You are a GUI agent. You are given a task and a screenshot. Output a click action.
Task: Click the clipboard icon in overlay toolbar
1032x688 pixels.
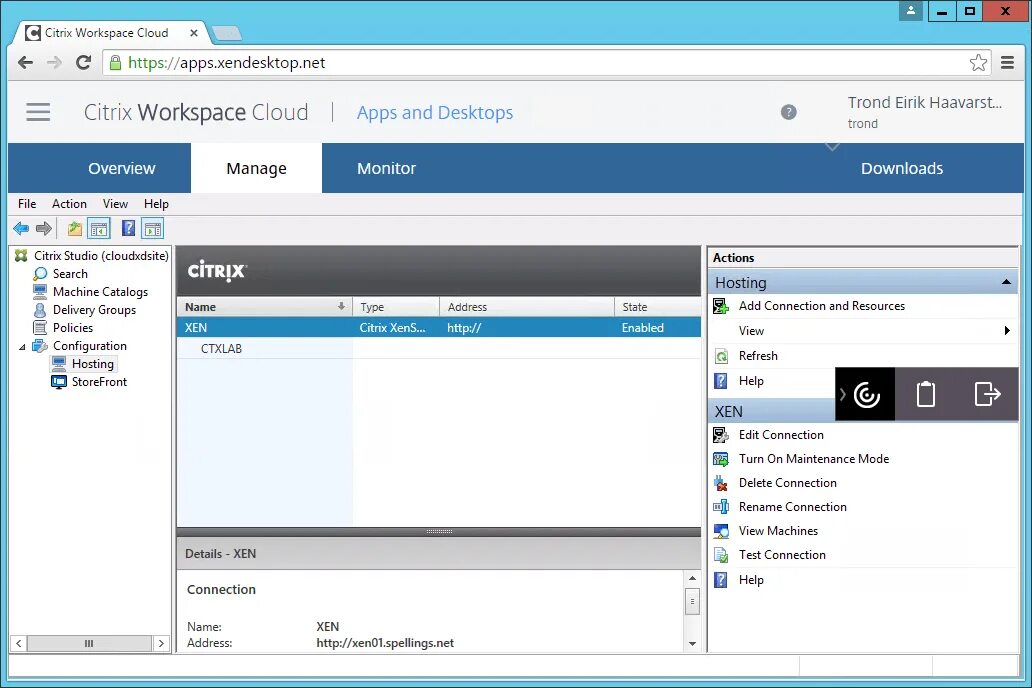tap(926, 394)
